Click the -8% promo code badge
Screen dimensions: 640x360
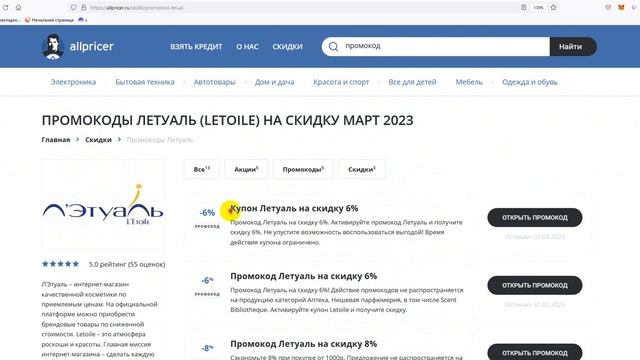(x=207, y=348)
